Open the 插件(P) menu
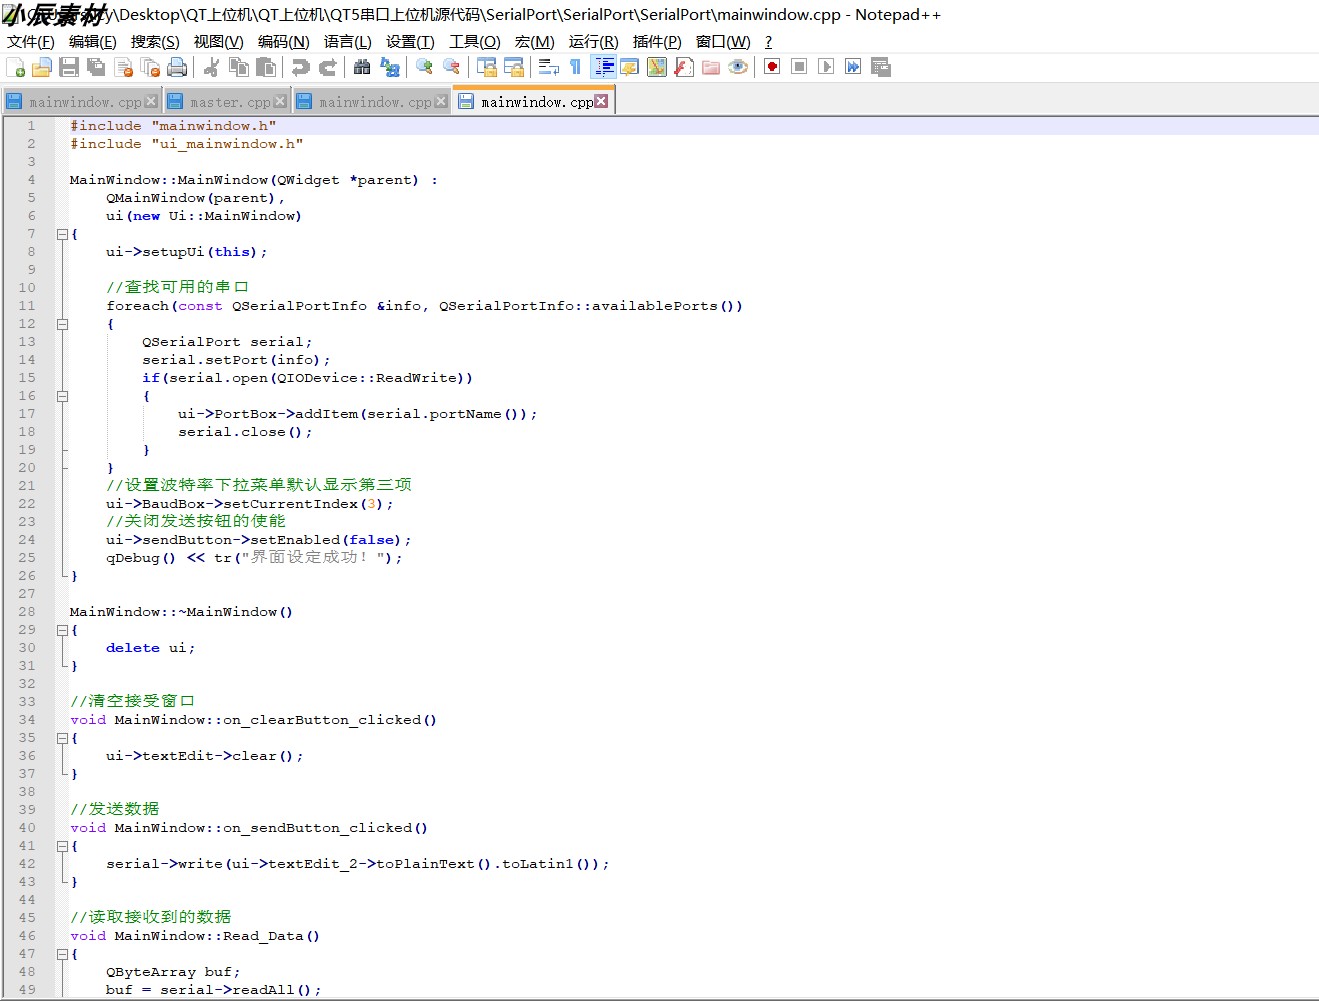This screenshot has width=1319, height=1001. coord(657,41)
